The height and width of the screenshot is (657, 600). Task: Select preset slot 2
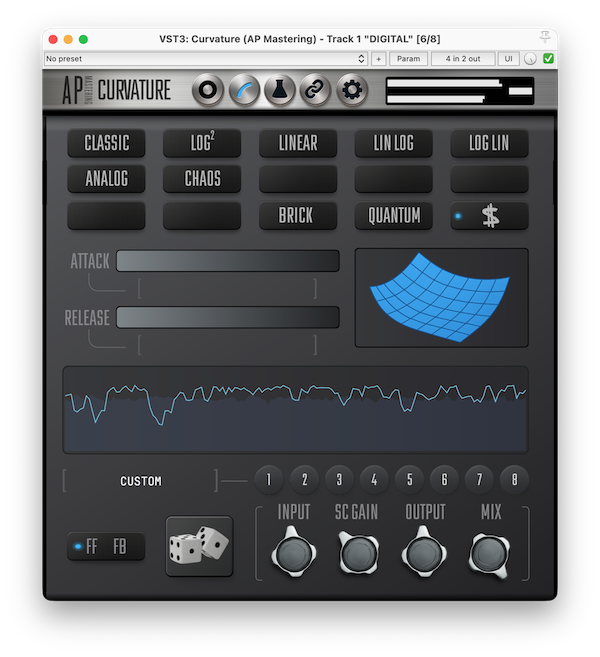point(305,479)
